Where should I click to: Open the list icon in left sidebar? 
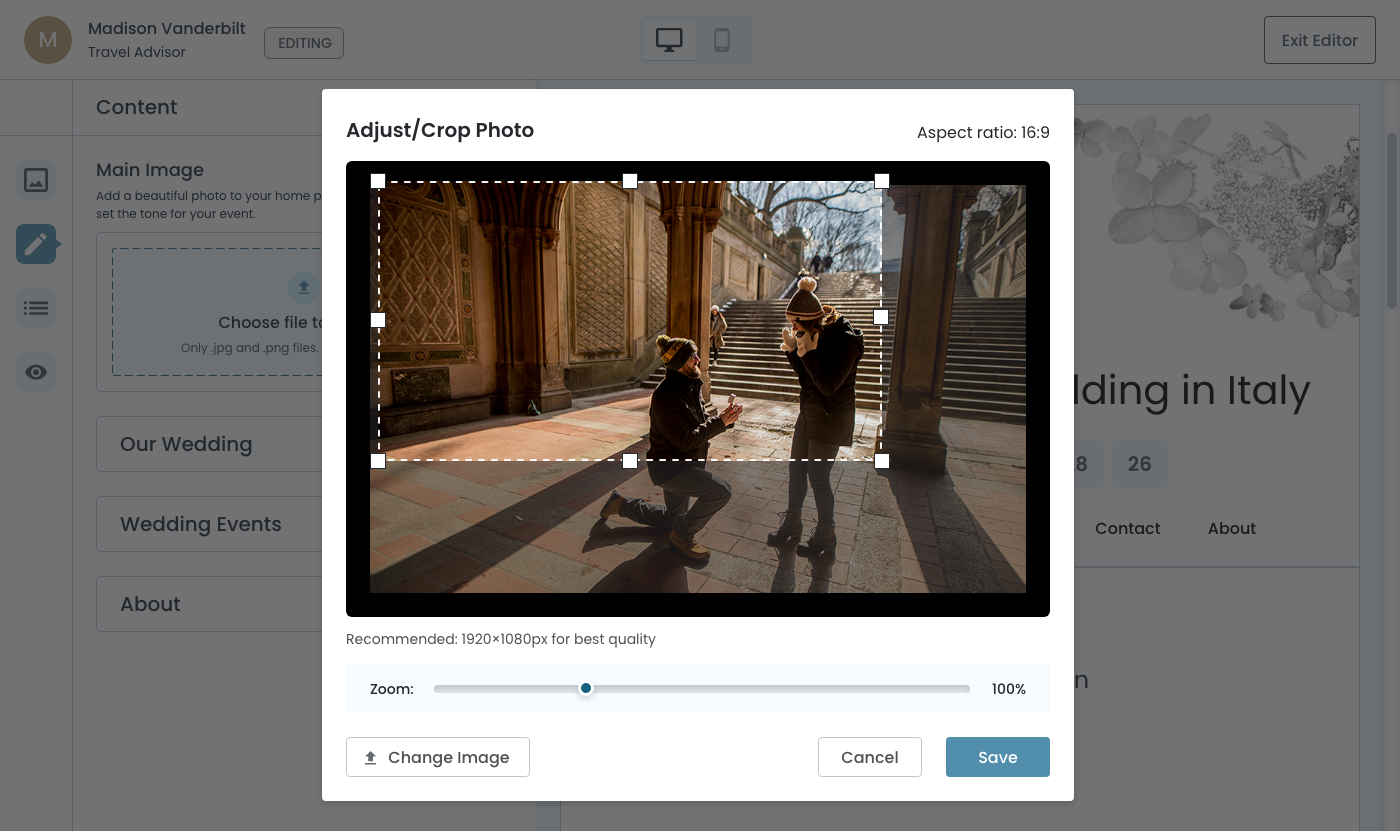36,308
